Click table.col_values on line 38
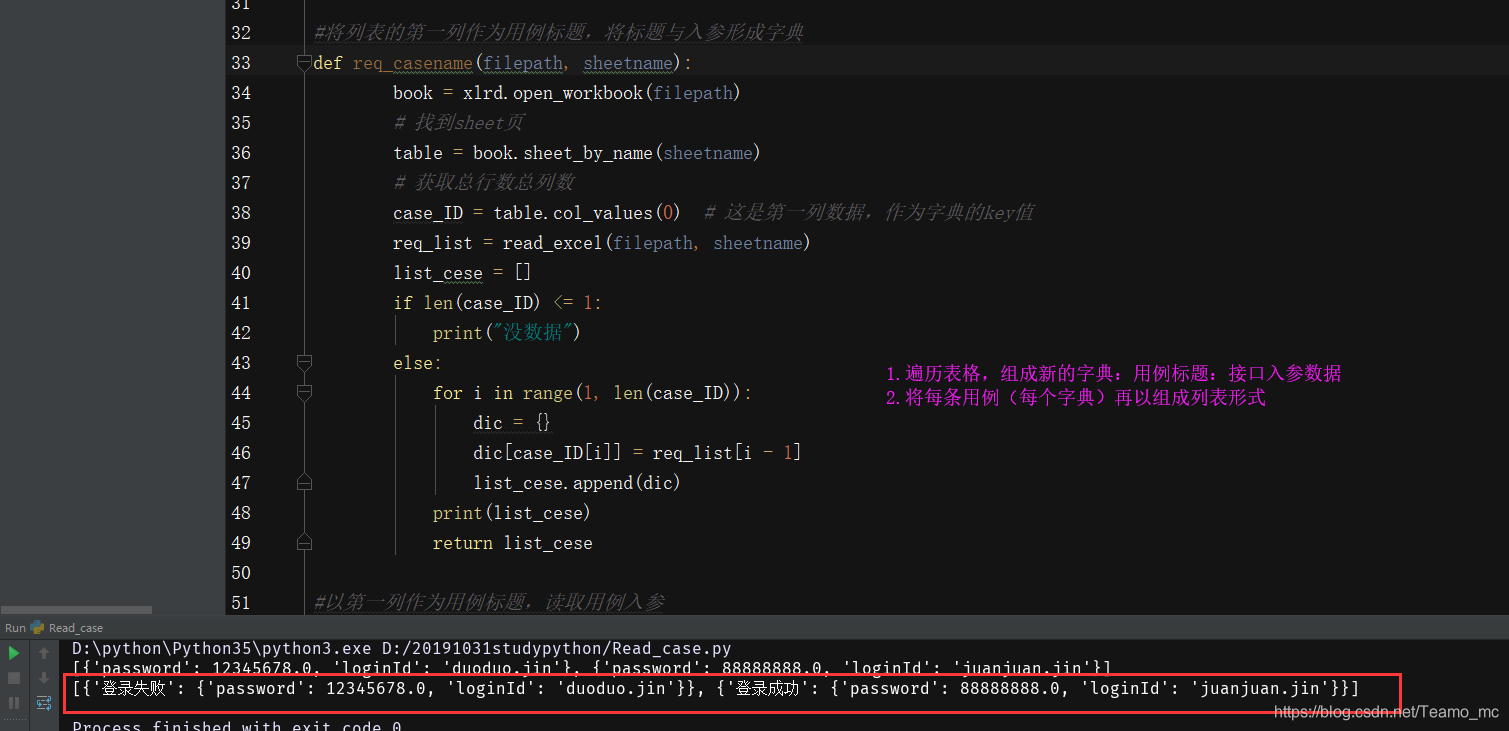Screen dimensions: 1509x731 tap(587, 213)
